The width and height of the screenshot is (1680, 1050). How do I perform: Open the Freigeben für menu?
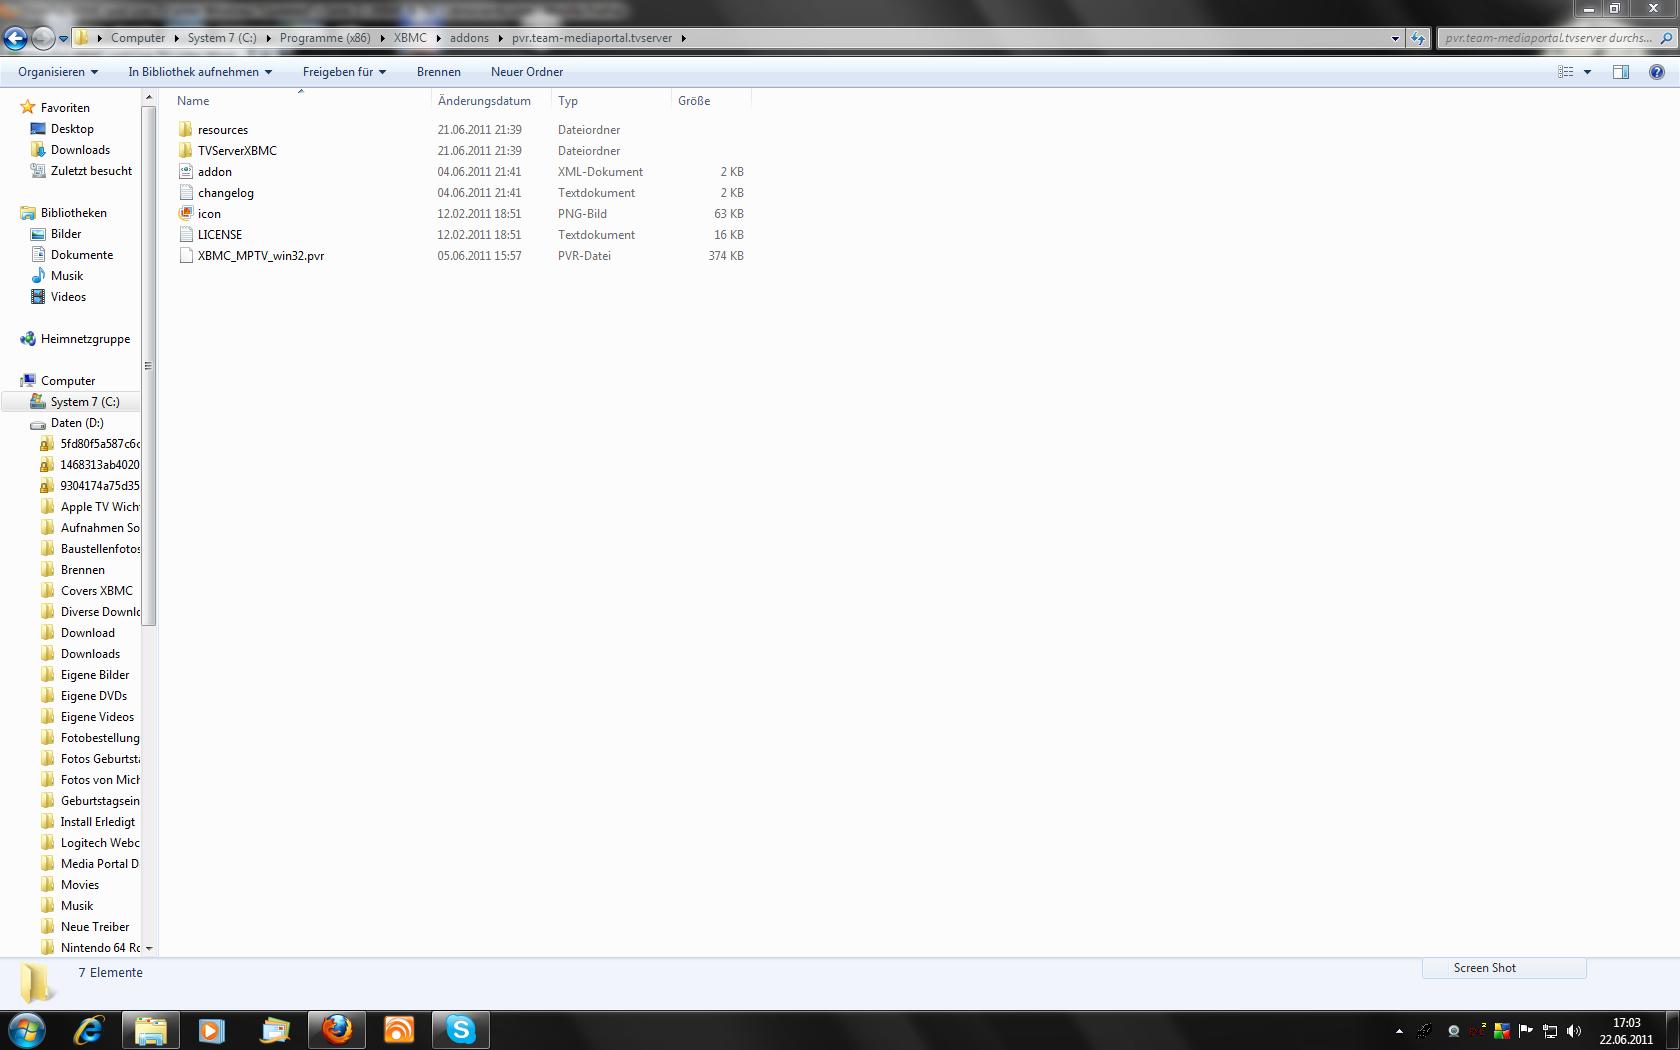tap(344, 72)
